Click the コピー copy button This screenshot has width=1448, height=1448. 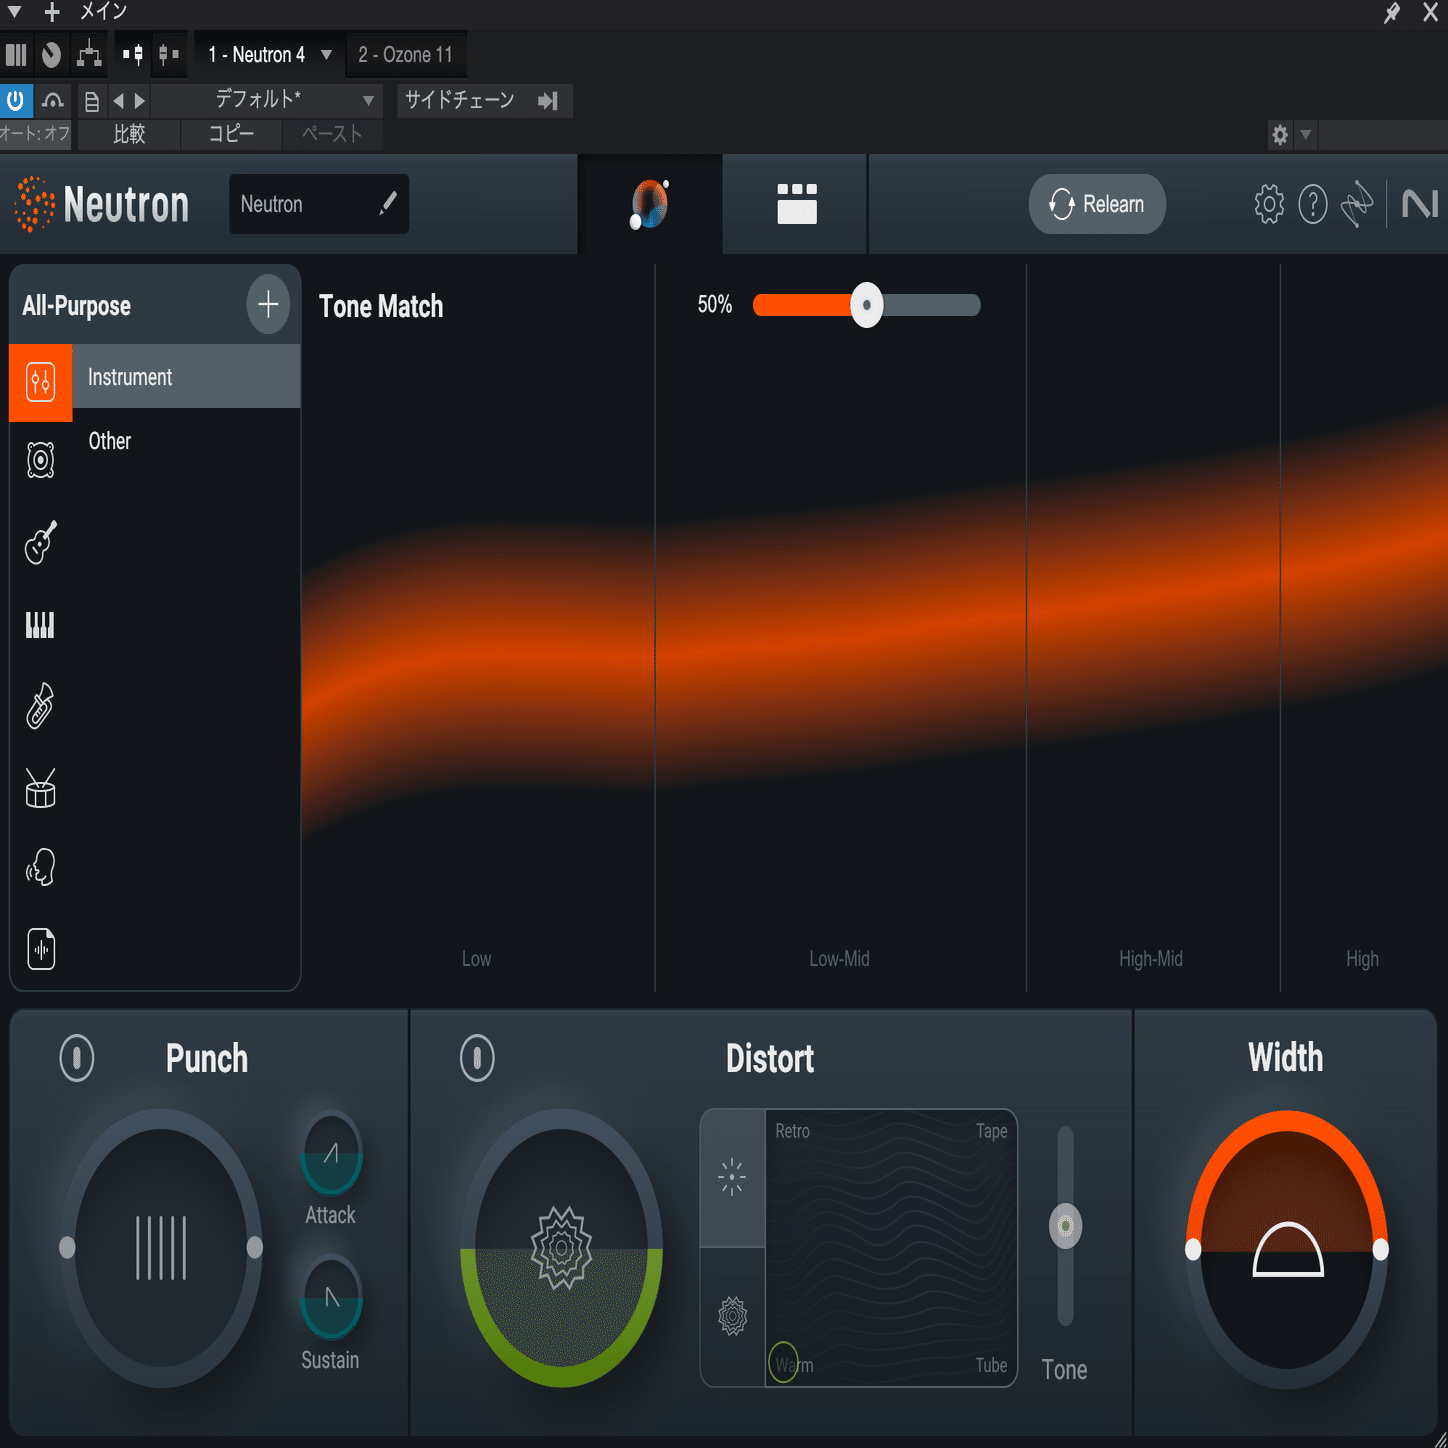click(231, 134)
